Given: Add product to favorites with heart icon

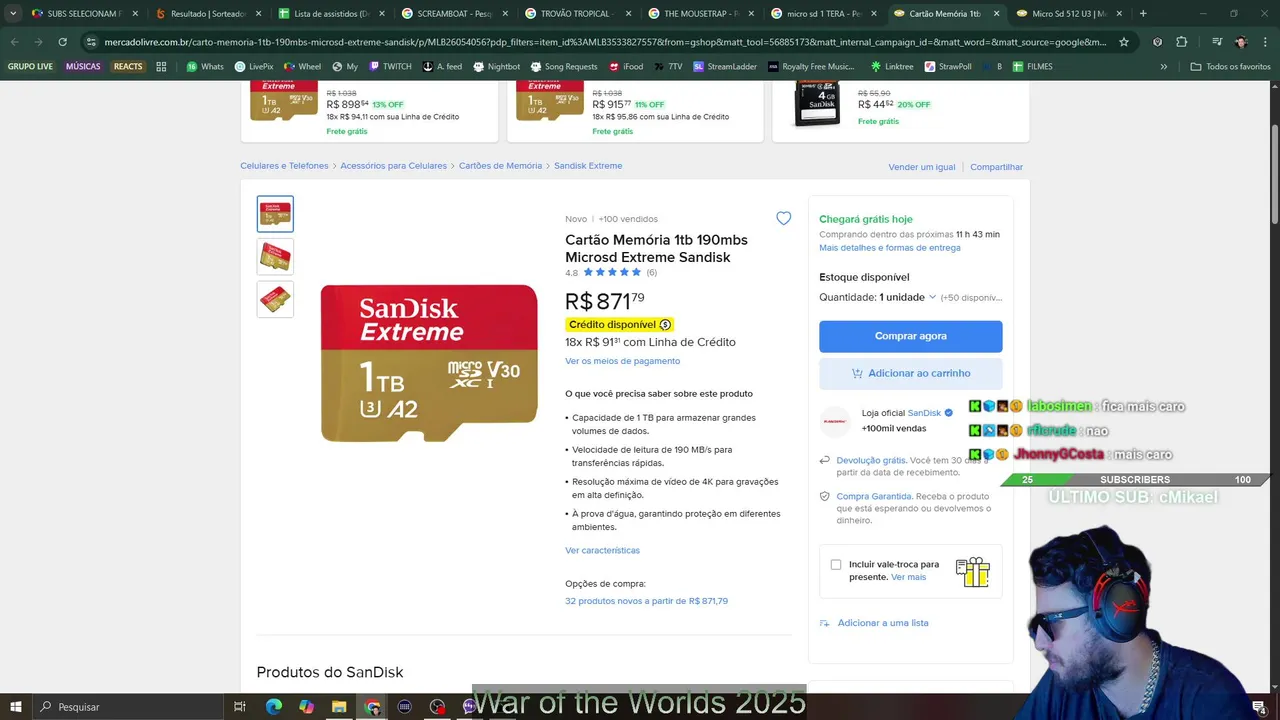Looking at the screenshot, I should pyautogui.click(x=784, y=218).
